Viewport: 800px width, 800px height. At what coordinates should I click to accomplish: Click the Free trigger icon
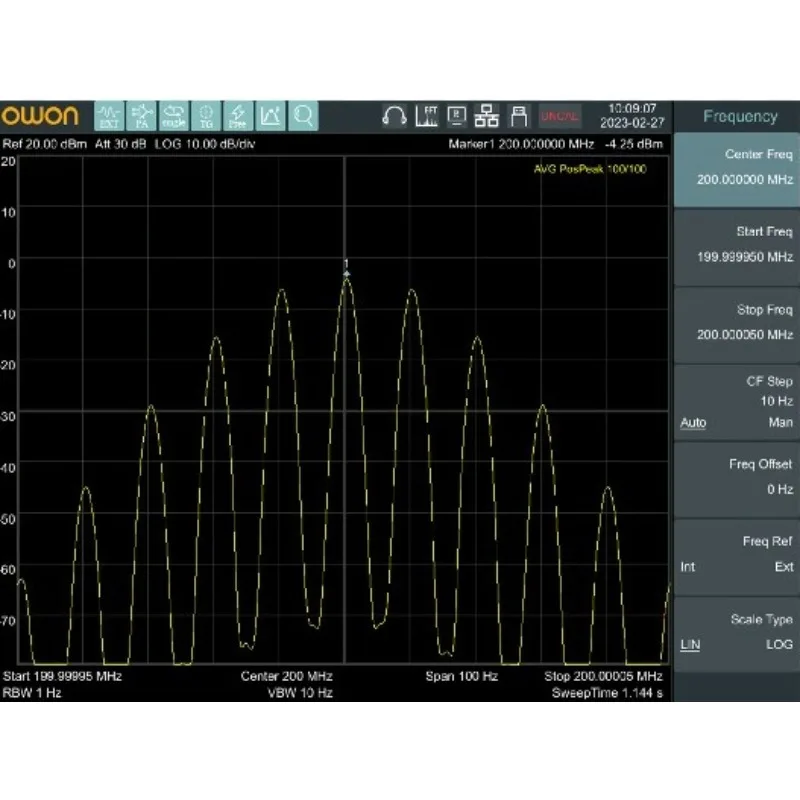[238, 116]
